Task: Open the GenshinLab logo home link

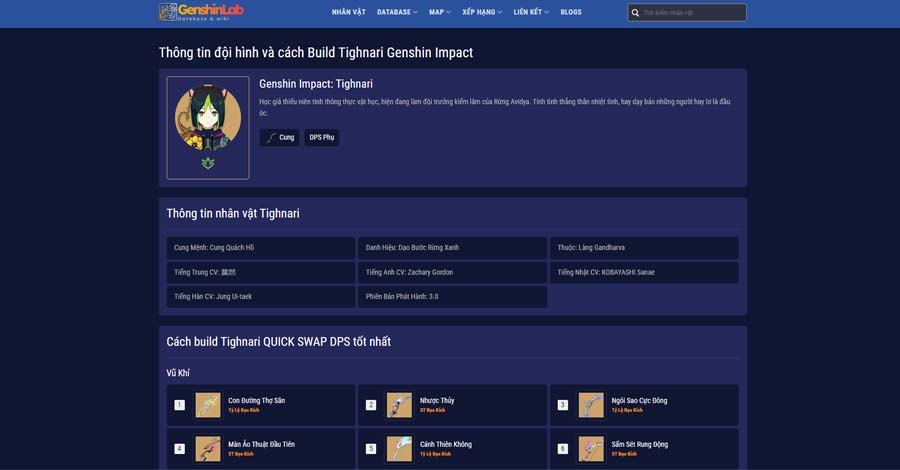Action: (x=201, y=11)
